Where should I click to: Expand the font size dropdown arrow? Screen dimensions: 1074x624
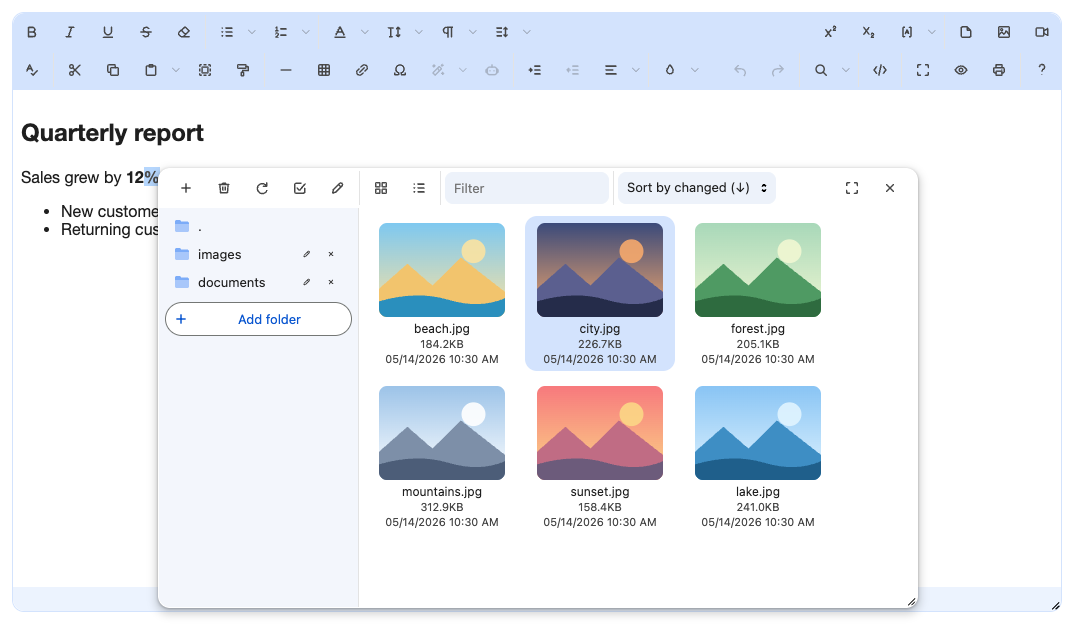click(x=419, y=32)
